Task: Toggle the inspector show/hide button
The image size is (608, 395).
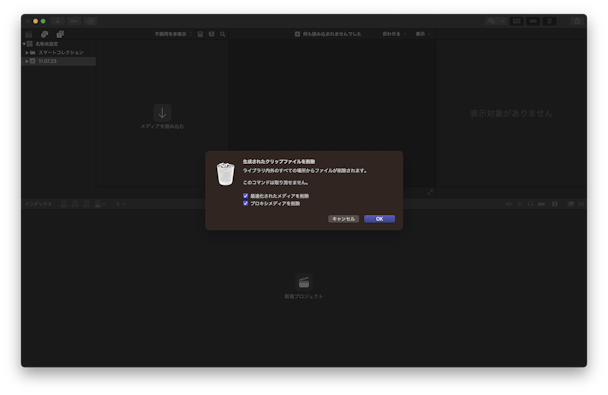Action: (549, 21)
